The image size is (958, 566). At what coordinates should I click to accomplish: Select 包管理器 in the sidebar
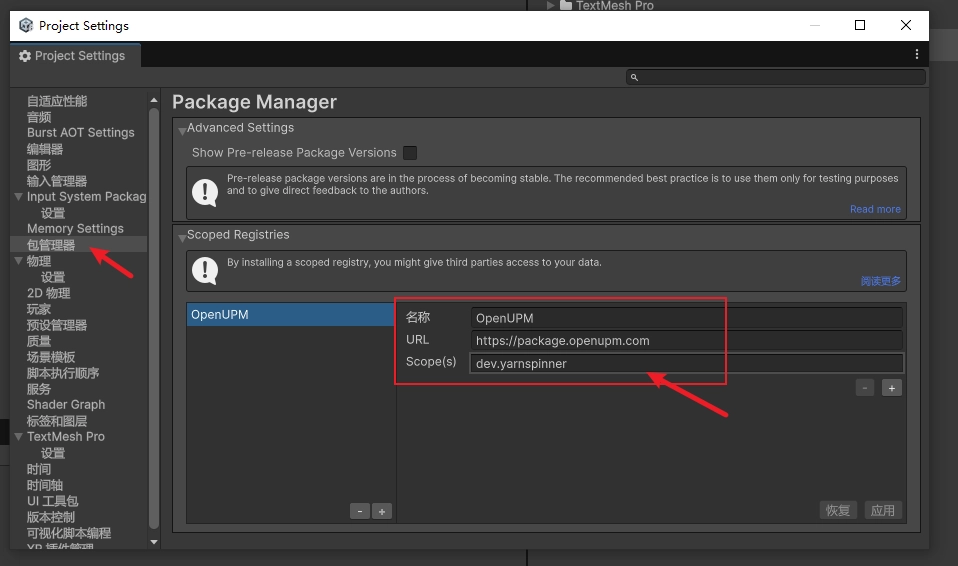pos(51,244)
